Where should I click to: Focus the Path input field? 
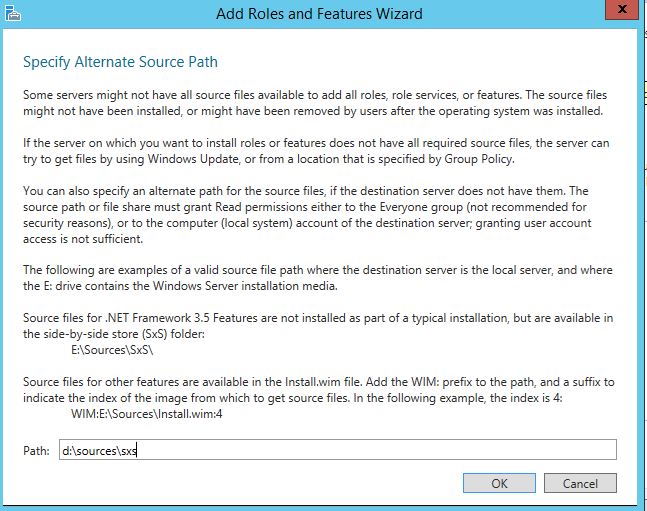coord(338,450)
